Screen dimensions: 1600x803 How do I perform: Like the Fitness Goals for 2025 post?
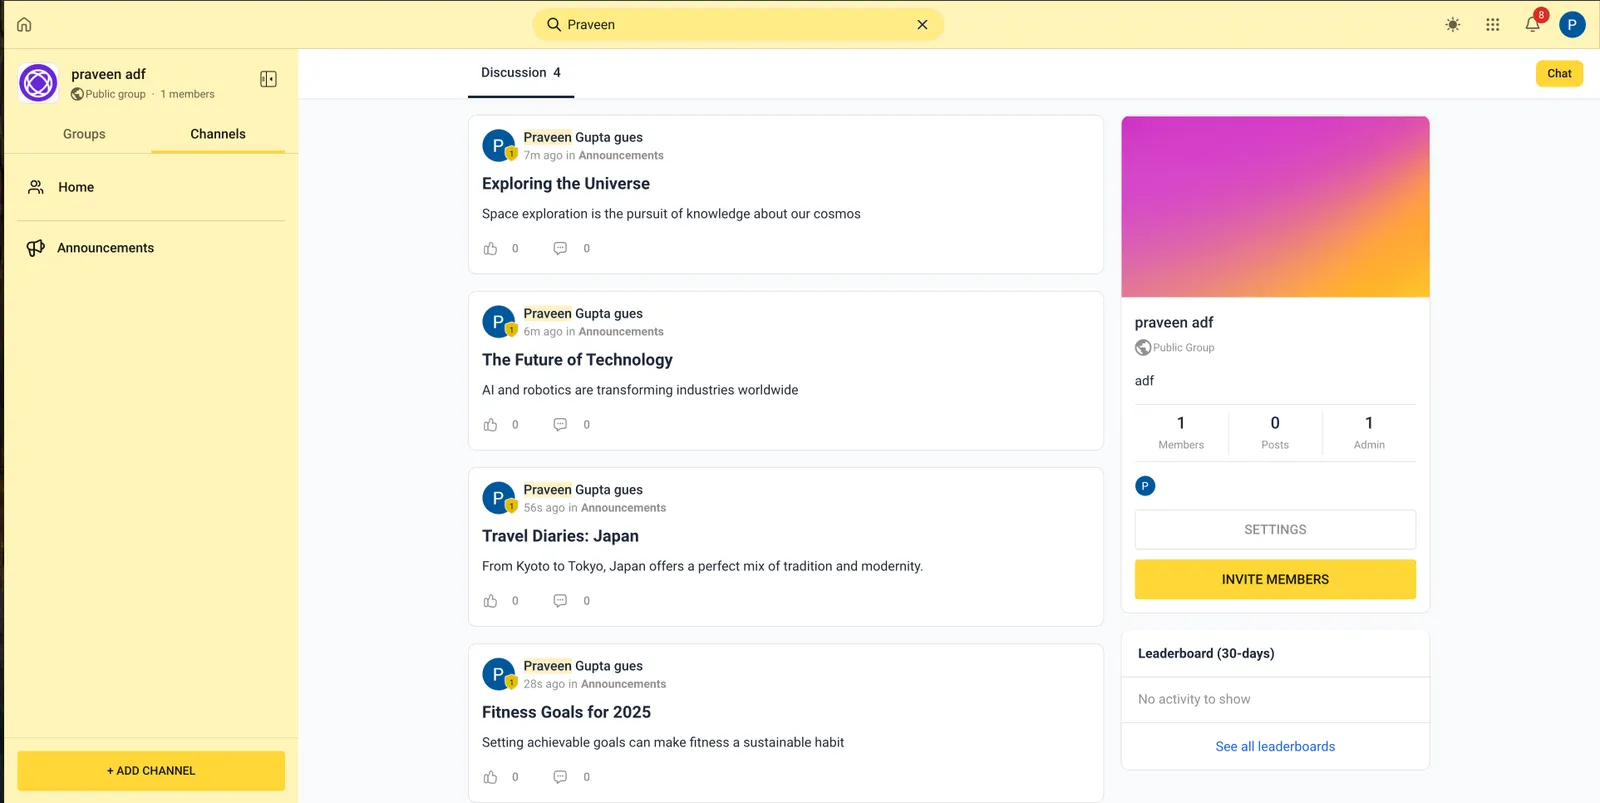(x=490, y=777)
